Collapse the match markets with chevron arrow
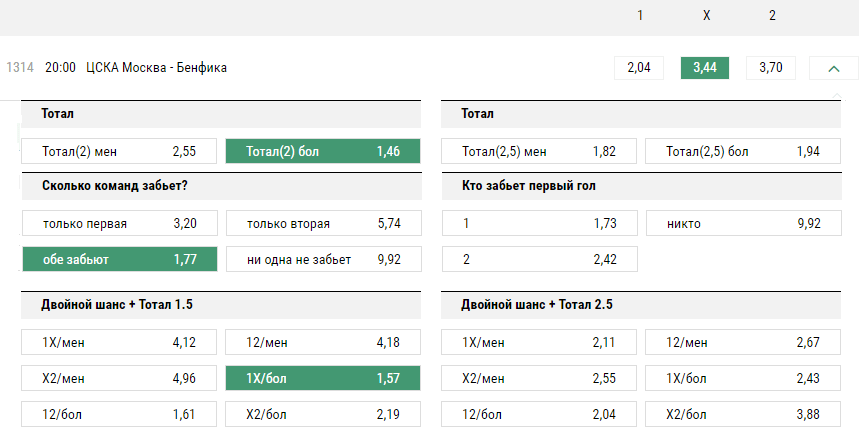The image size is (863, 441). click(833, 68)
